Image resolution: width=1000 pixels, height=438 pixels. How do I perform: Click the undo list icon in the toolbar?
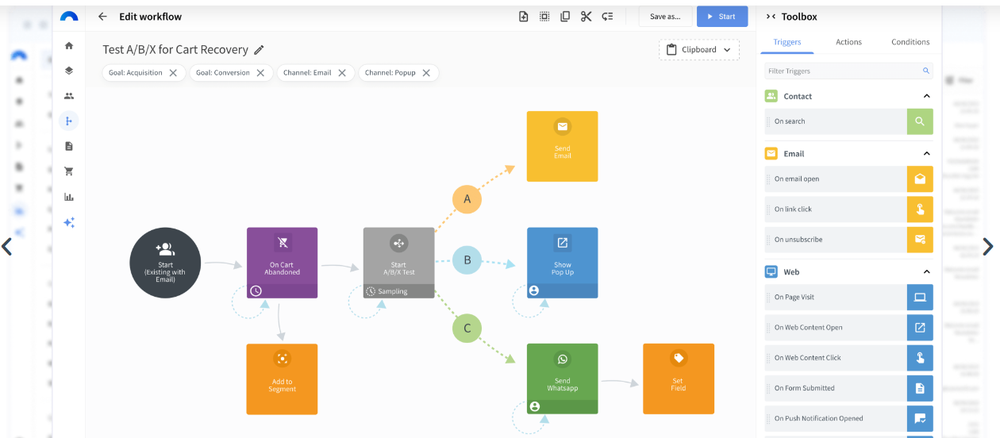(607, 17)
